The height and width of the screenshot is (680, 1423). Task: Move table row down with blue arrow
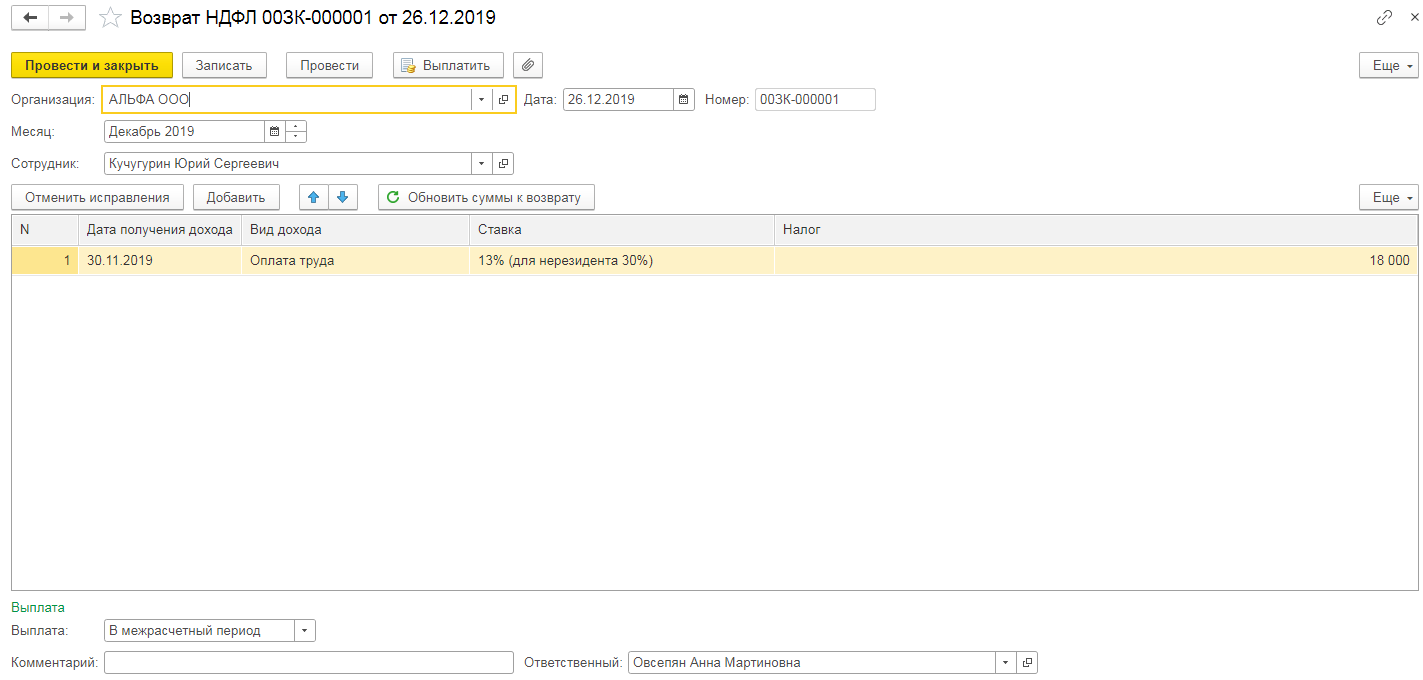click(342, 197)
